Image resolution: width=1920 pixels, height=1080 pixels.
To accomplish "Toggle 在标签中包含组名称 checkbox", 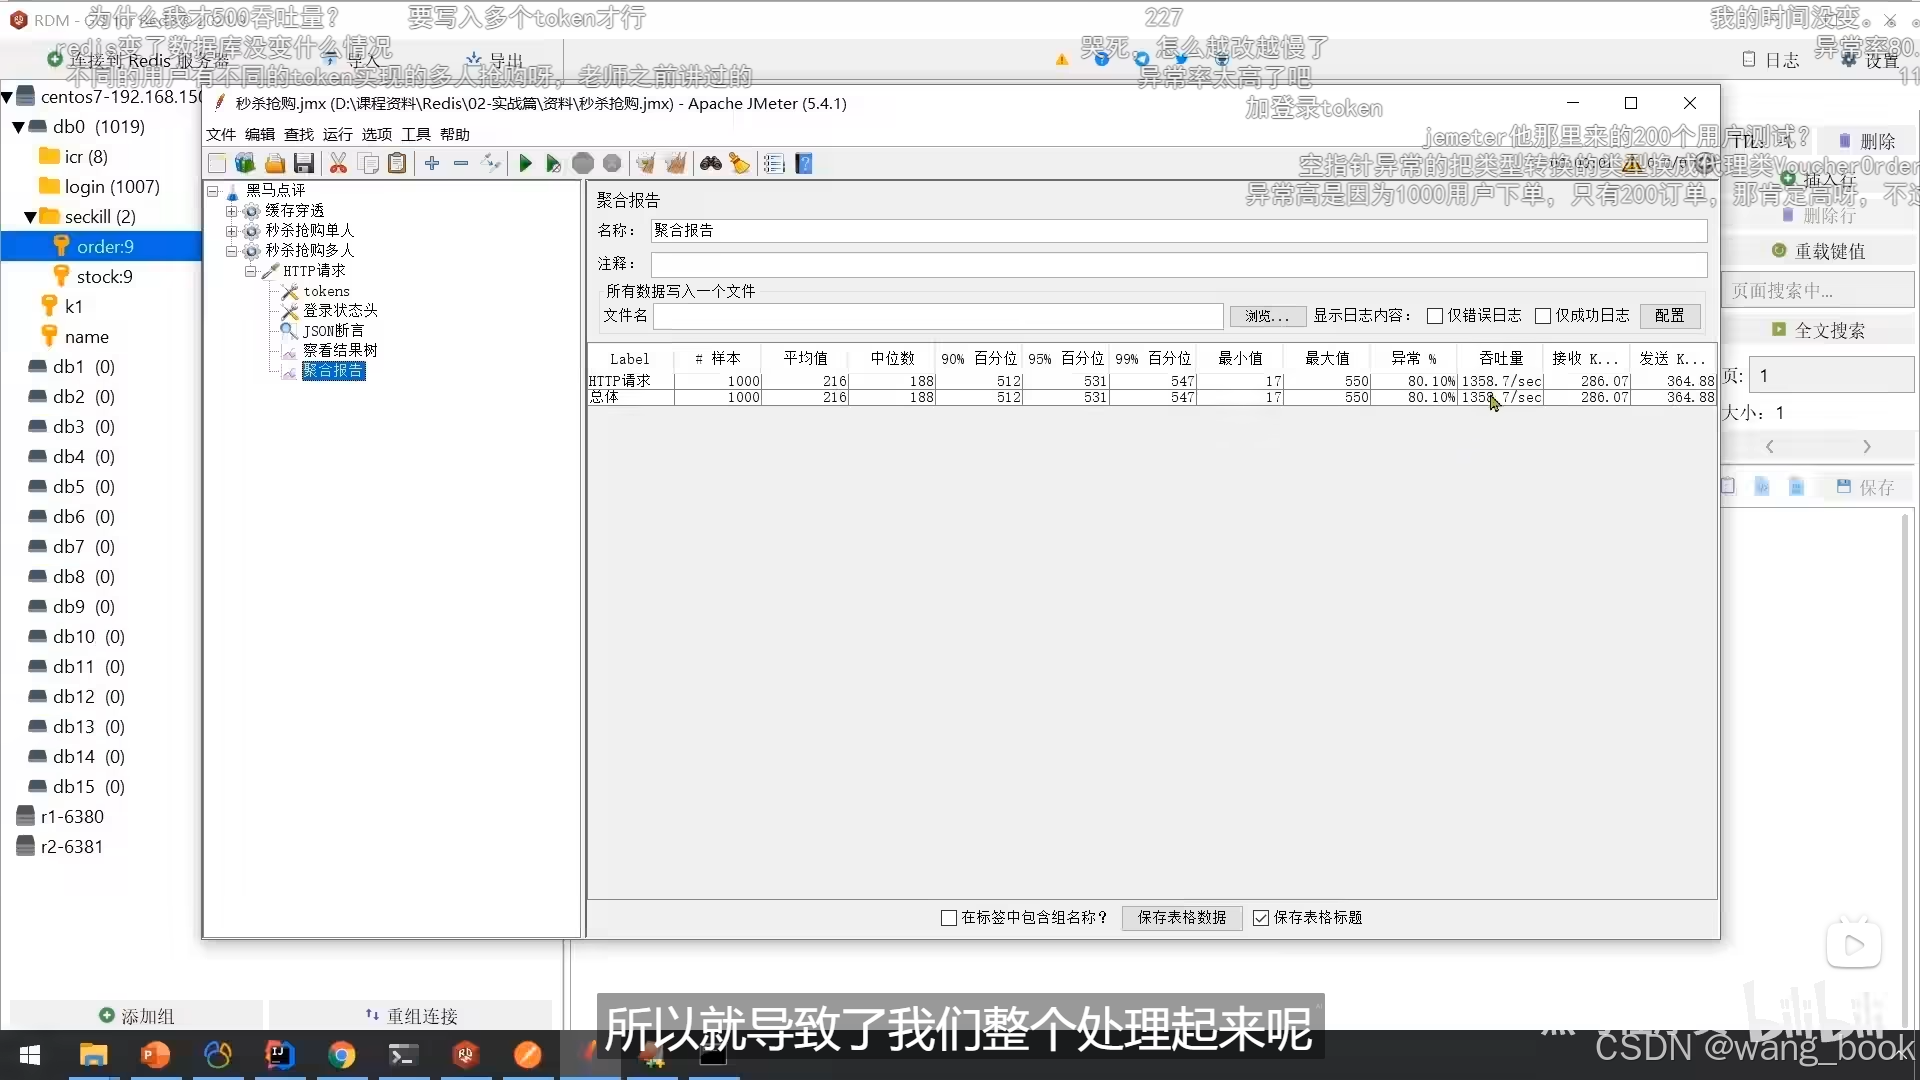I will pos(949,918).
